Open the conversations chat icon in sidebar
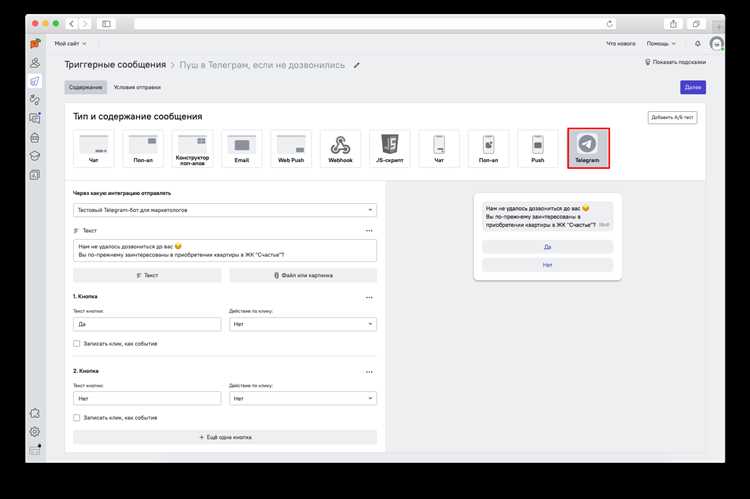Screen dimensions: 750x499 tap(35, 118)
